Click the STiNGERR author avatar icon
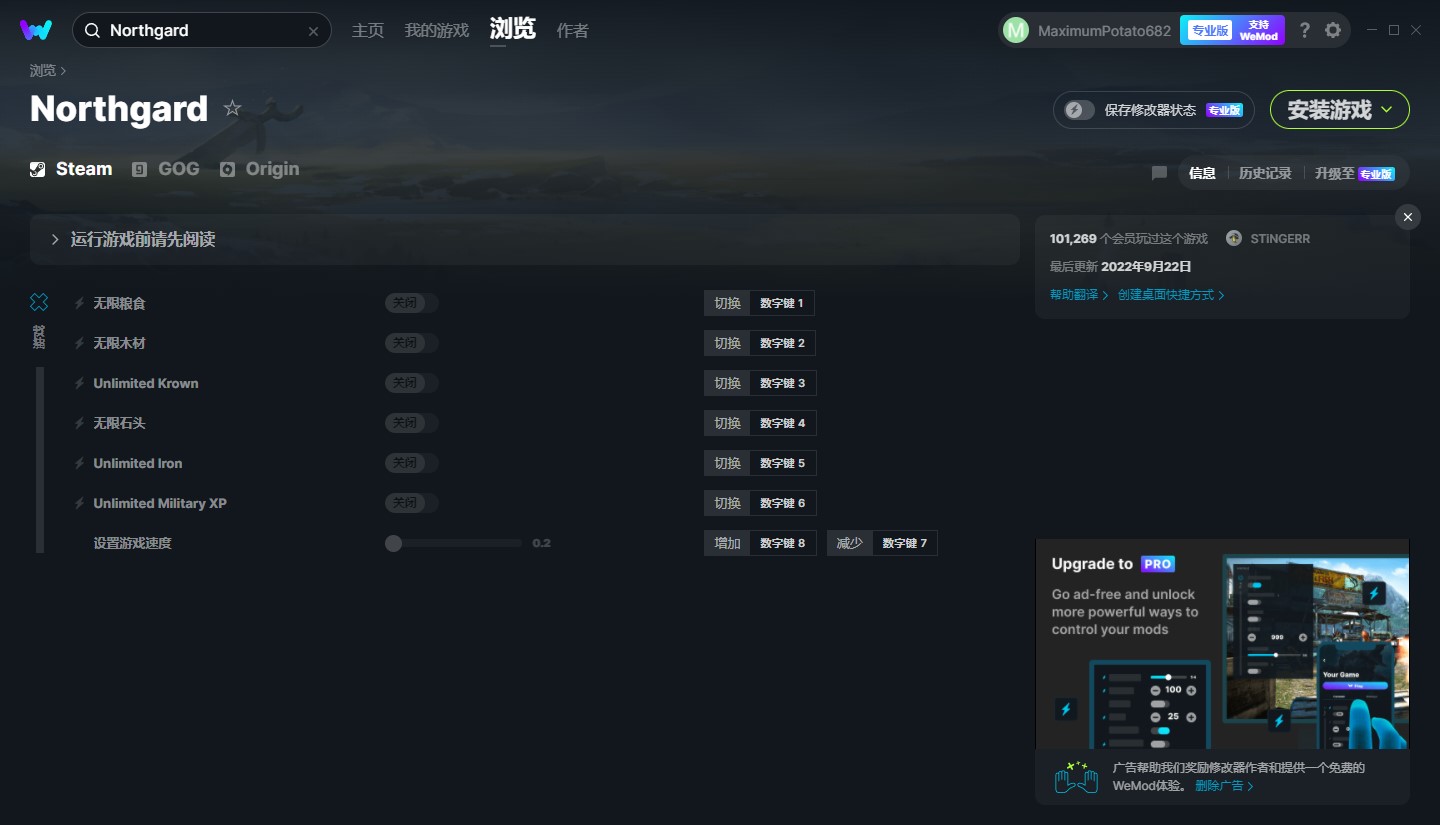Image resolution: width=1440 pixels, height=825 pixels. click(1234, 238)
